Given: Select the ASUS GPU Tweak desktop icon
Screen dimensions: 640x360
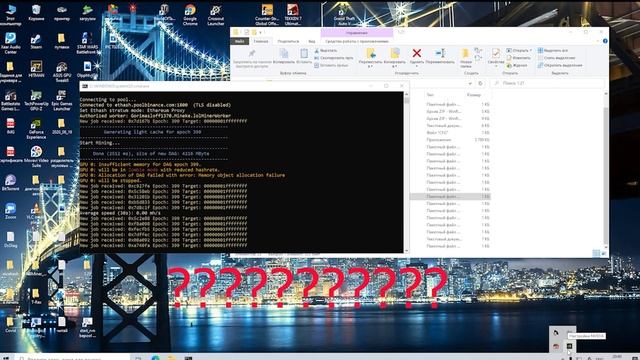Looking at the screenshot, I should (x=62, y=71).
